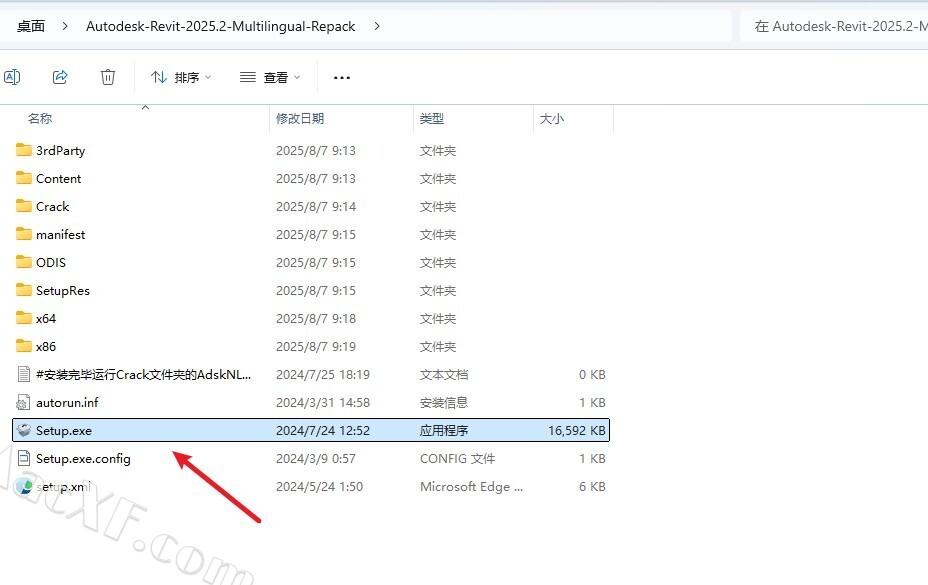Sort by 类型 column header
Image resolution: width=928 pixels, height=585 pixels.
431,118
